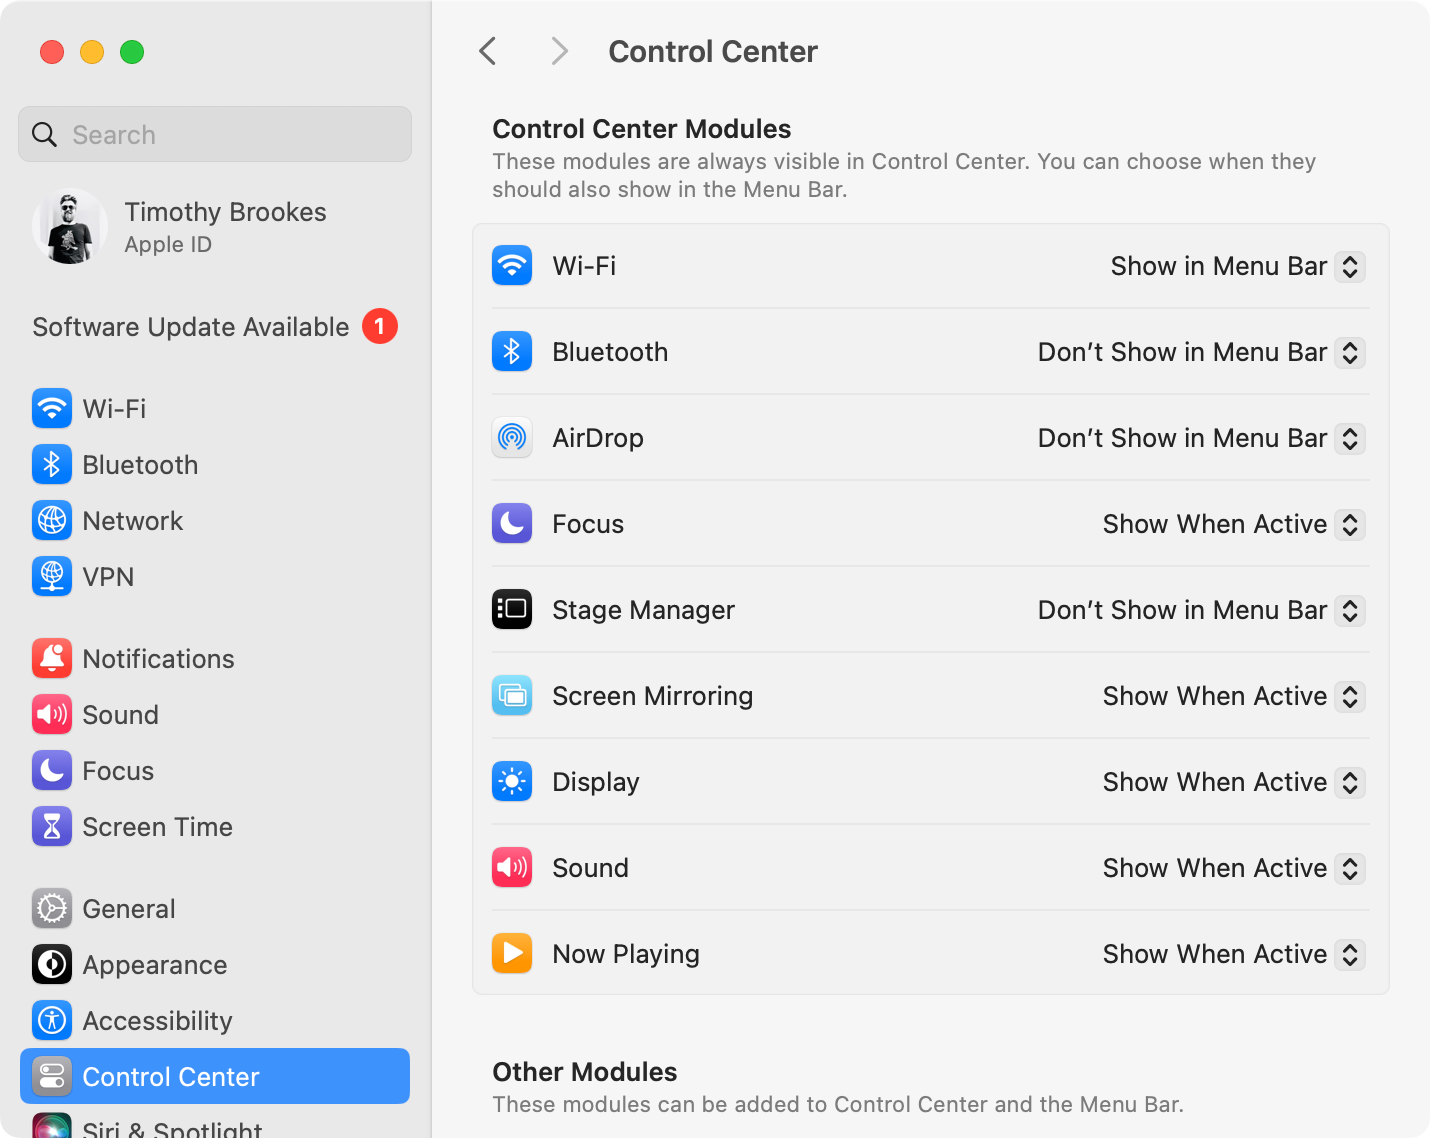1430x1138 pixels.
Task: Click the VPN sidebar icon
Action: coord(52,576)
